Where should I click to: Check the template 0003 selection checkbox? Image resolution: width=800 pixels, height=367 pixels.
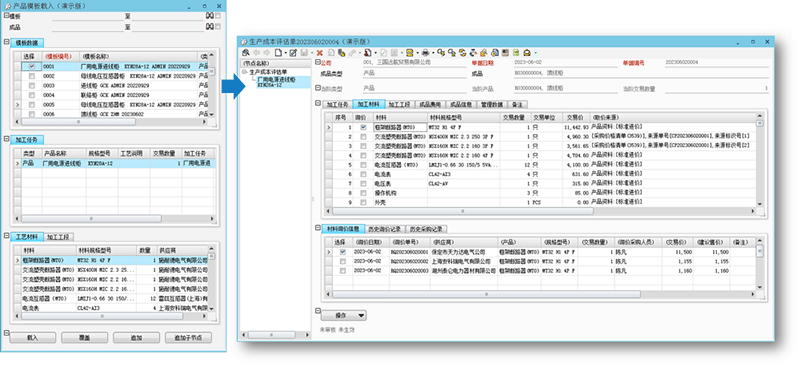coord(32,85)
